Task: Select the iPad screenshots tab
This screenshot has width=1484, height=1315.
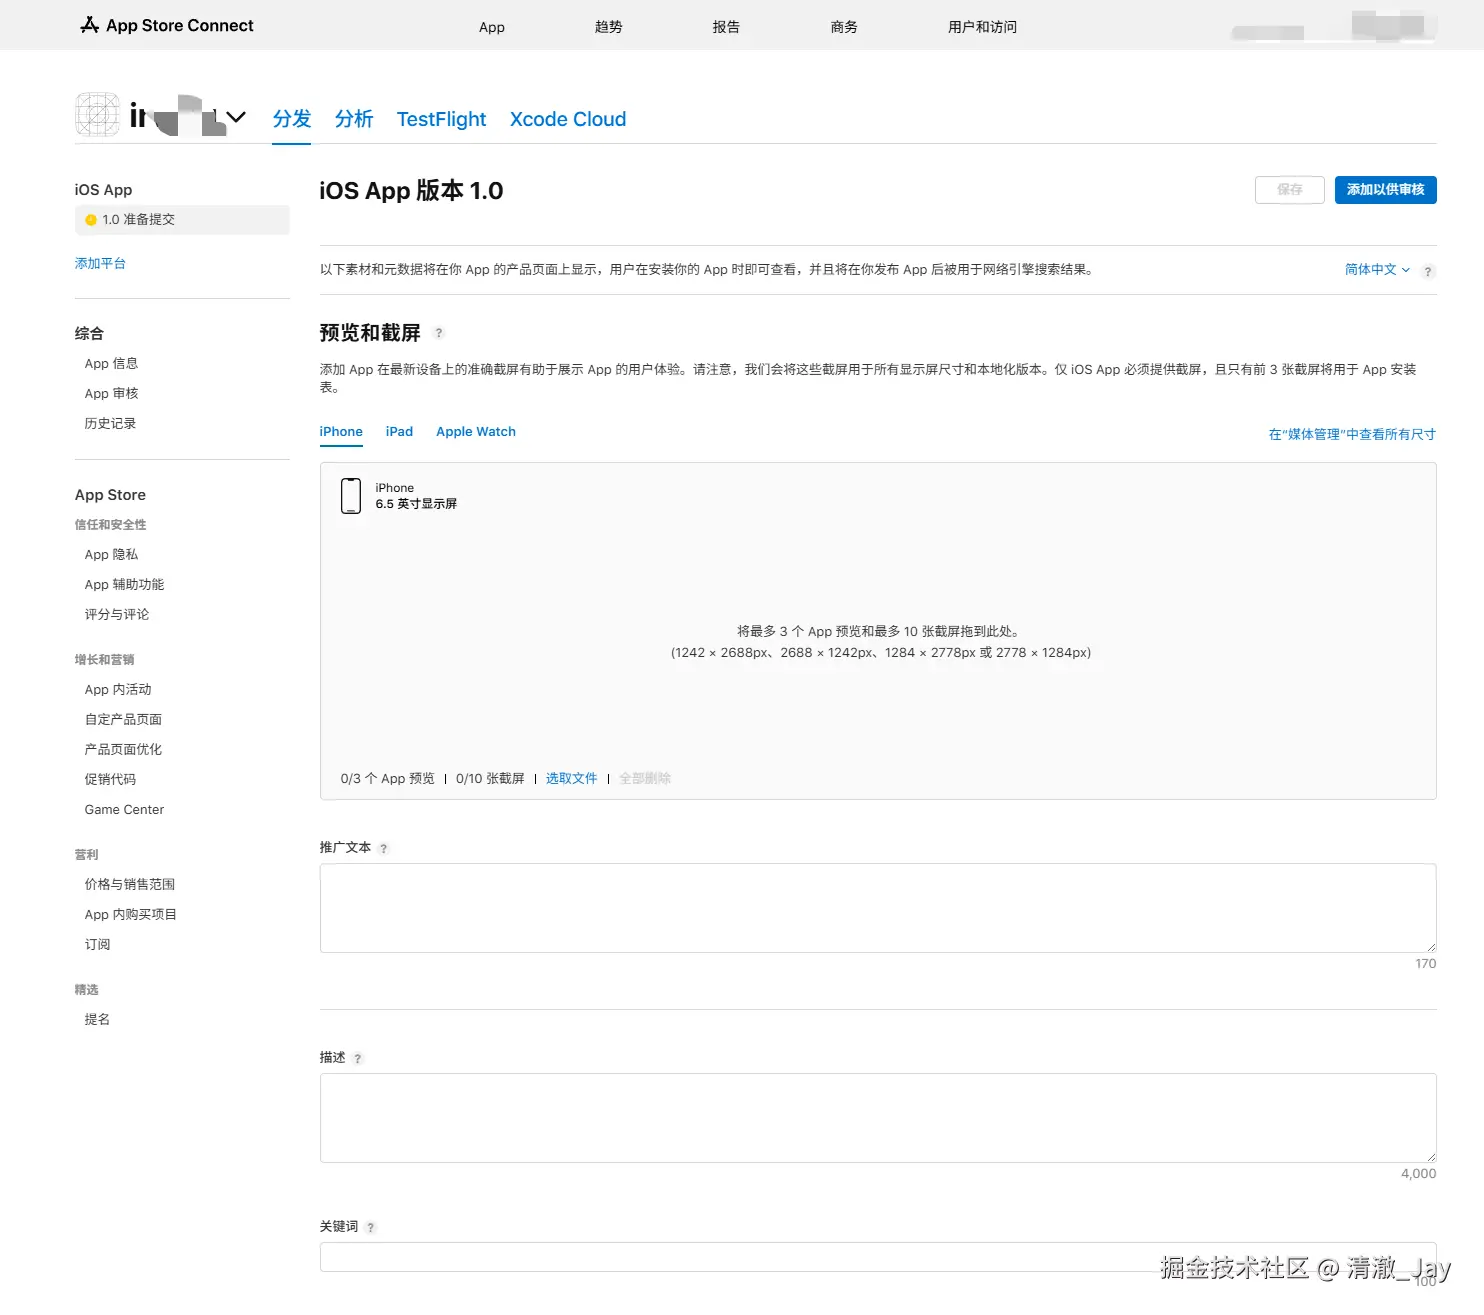Action: [x=399, y=432]
